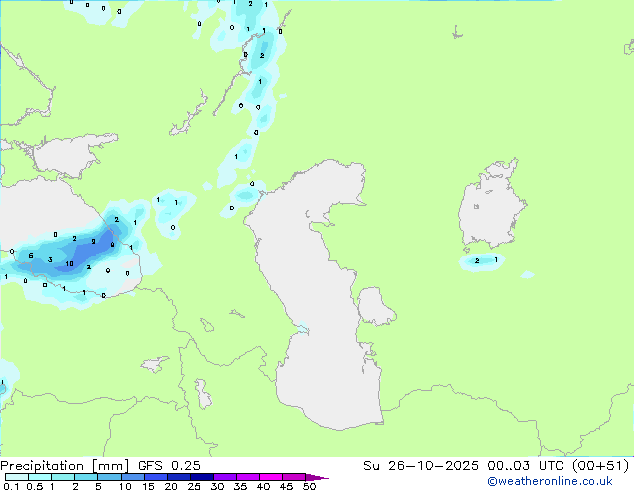Click the 'Precipitation [mm]' title text
The height and width of the screenshot is (490, 634).
[65, 466]
